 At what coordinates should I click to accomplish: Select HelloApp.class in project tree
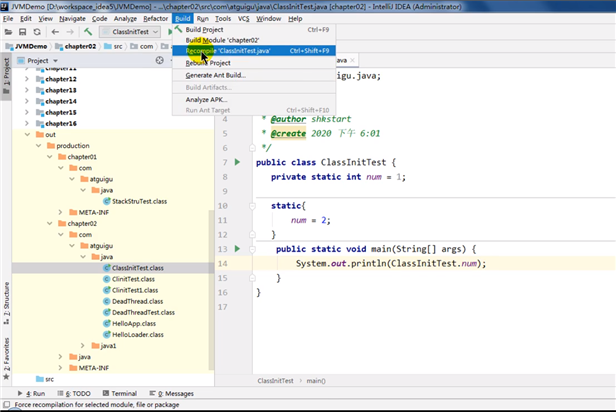134,323
